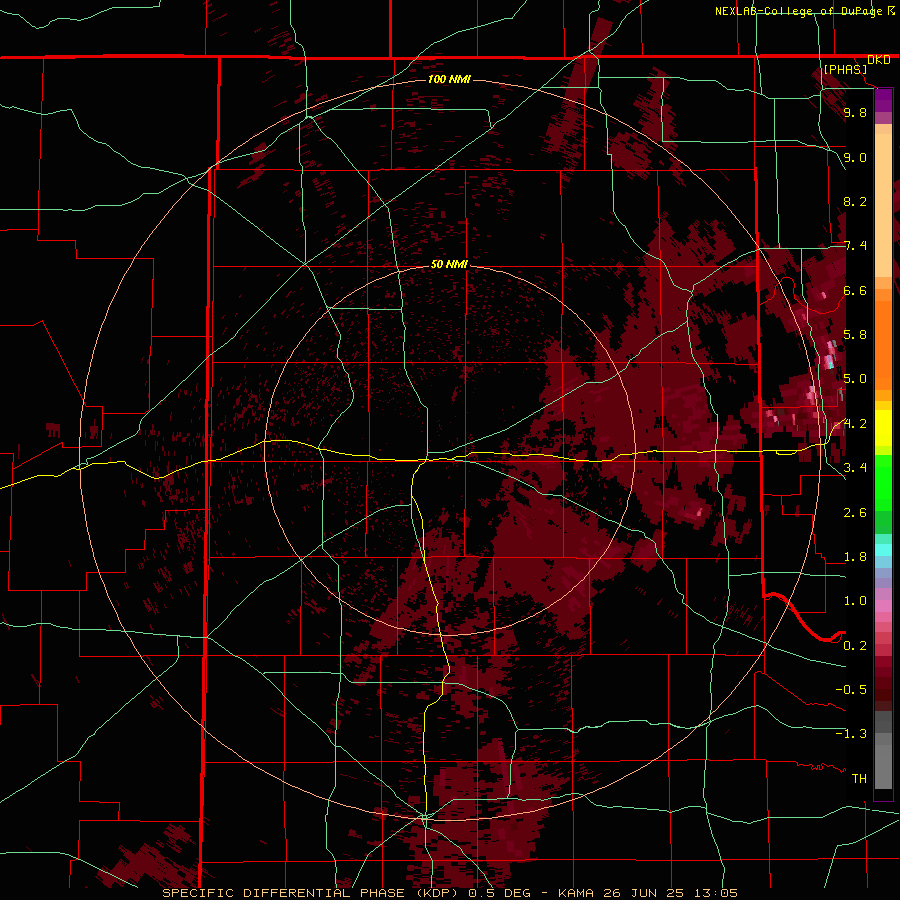The height and width of the screenshot is (900, 900).
Task: Click the 1.8 scale value
Action: tap(855, 557)
